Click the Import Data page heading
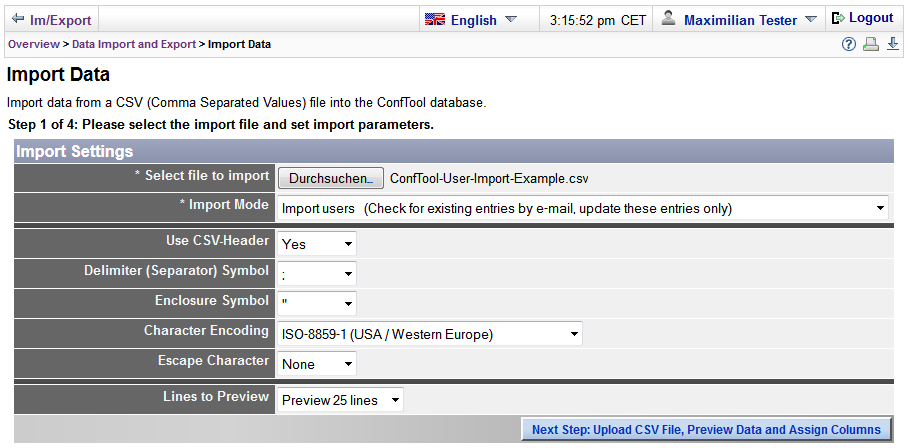Image resolution: width=908 pixels, height=448 pixels. [x=58, y=75]
